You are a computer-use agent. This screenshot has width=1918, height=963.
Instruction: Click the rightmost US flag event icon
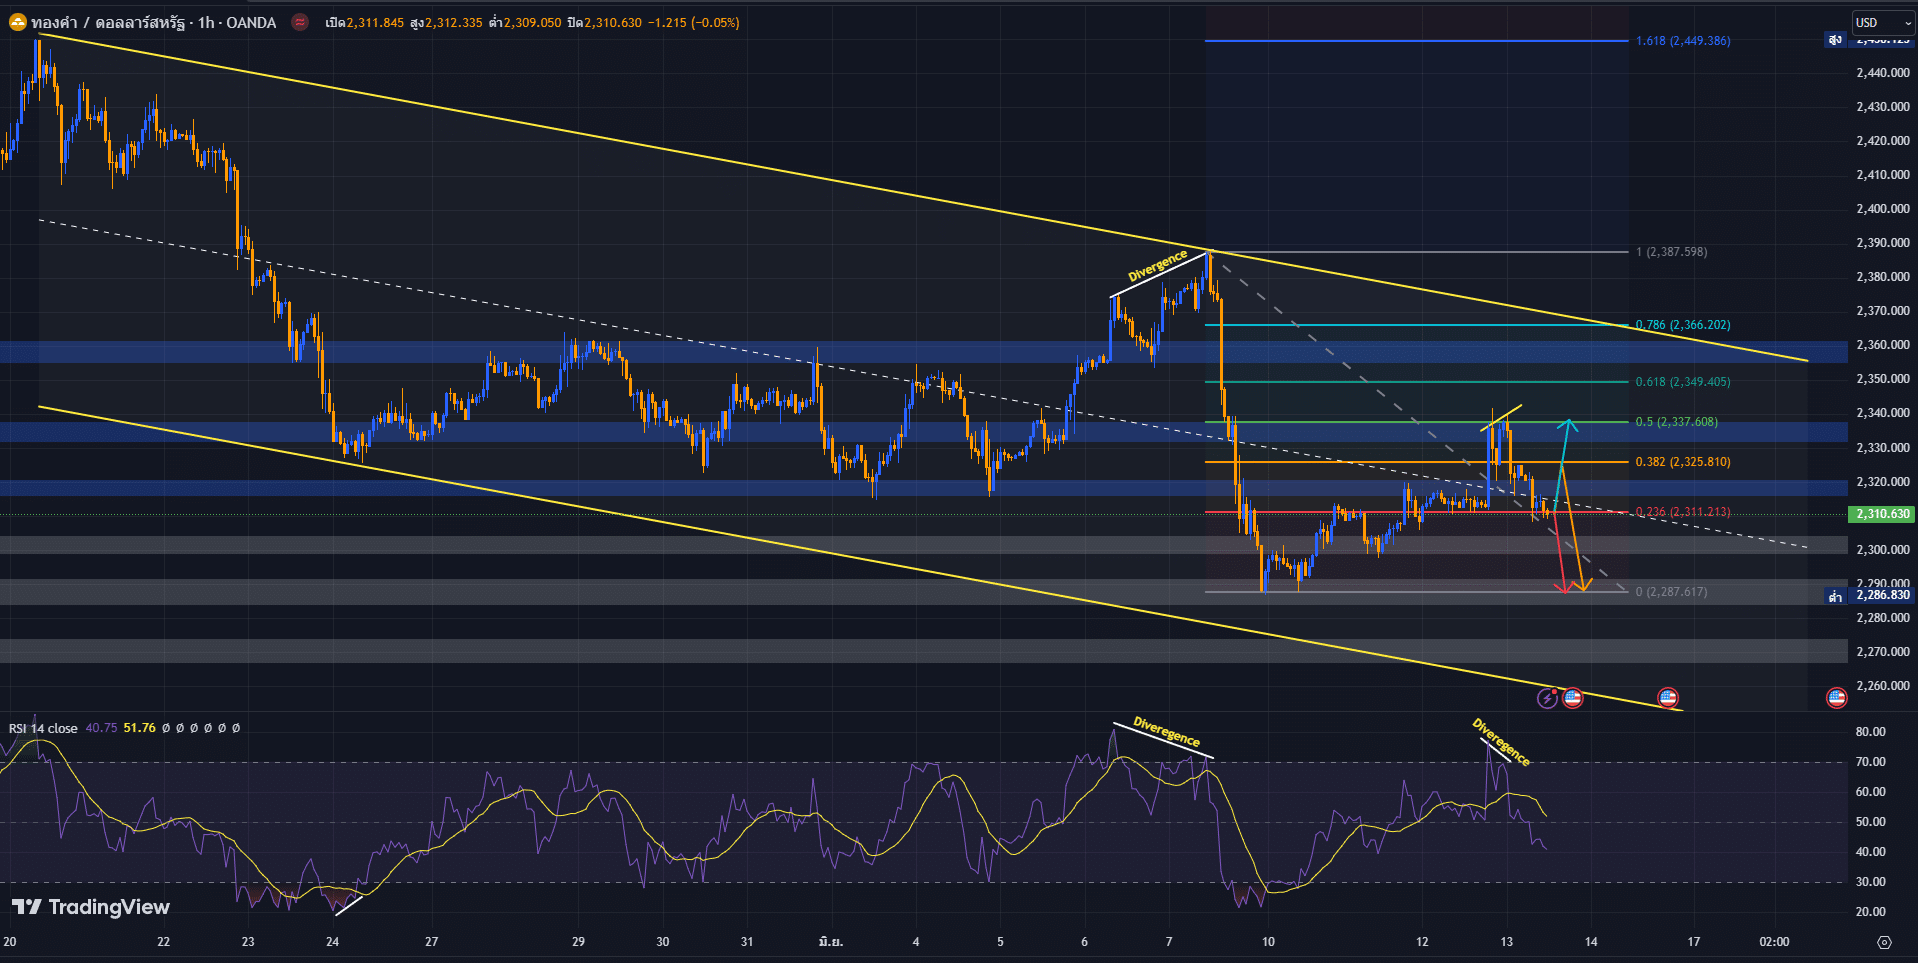point(1836,698)
